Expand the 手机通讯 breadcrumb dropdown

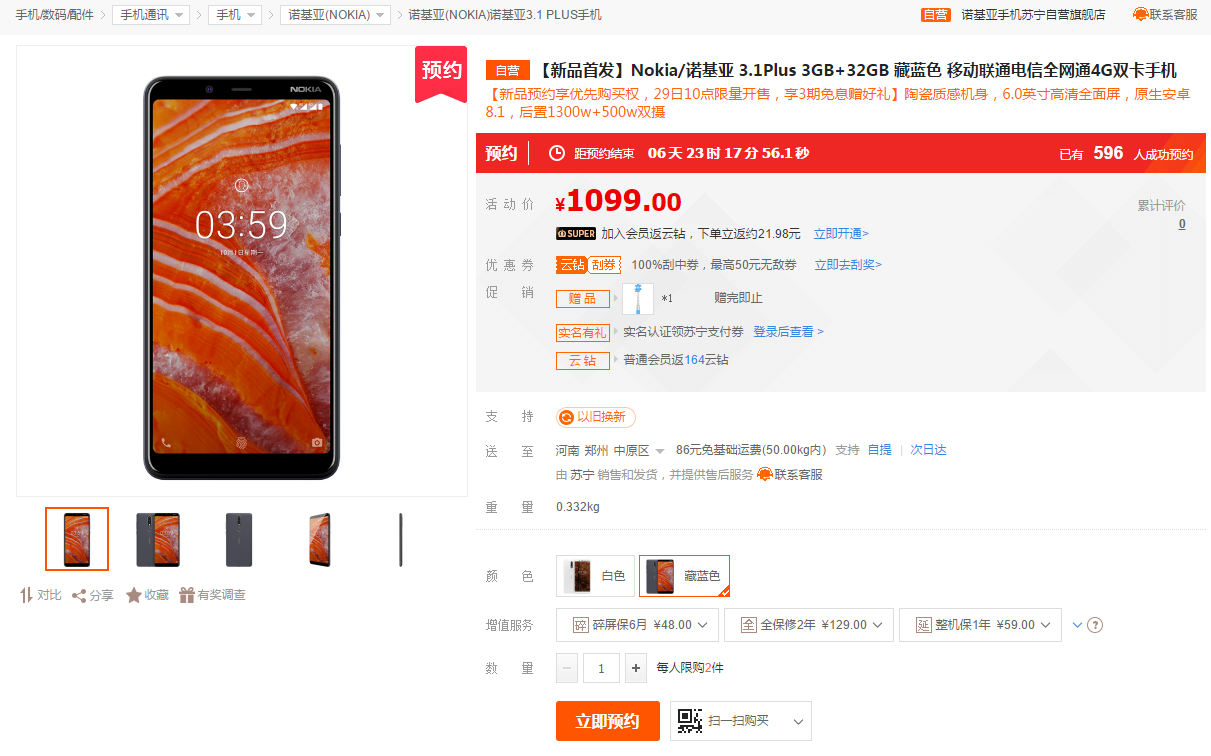click(x=151, y=15)
